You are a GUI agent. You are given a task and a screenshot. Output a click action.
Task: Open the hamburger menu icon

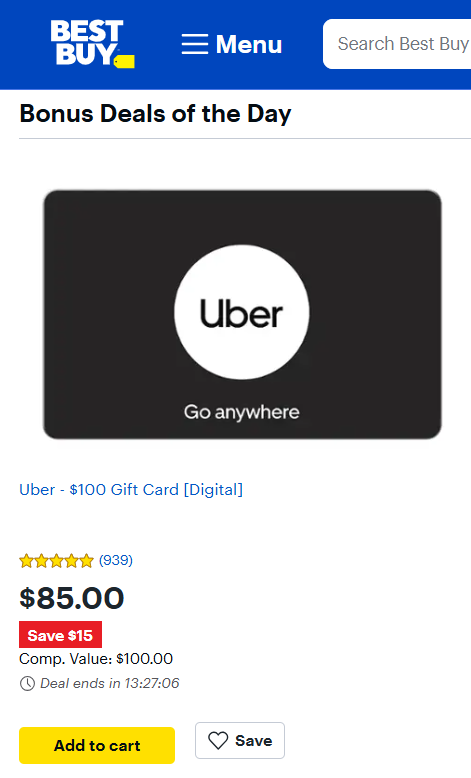point(195,44)
